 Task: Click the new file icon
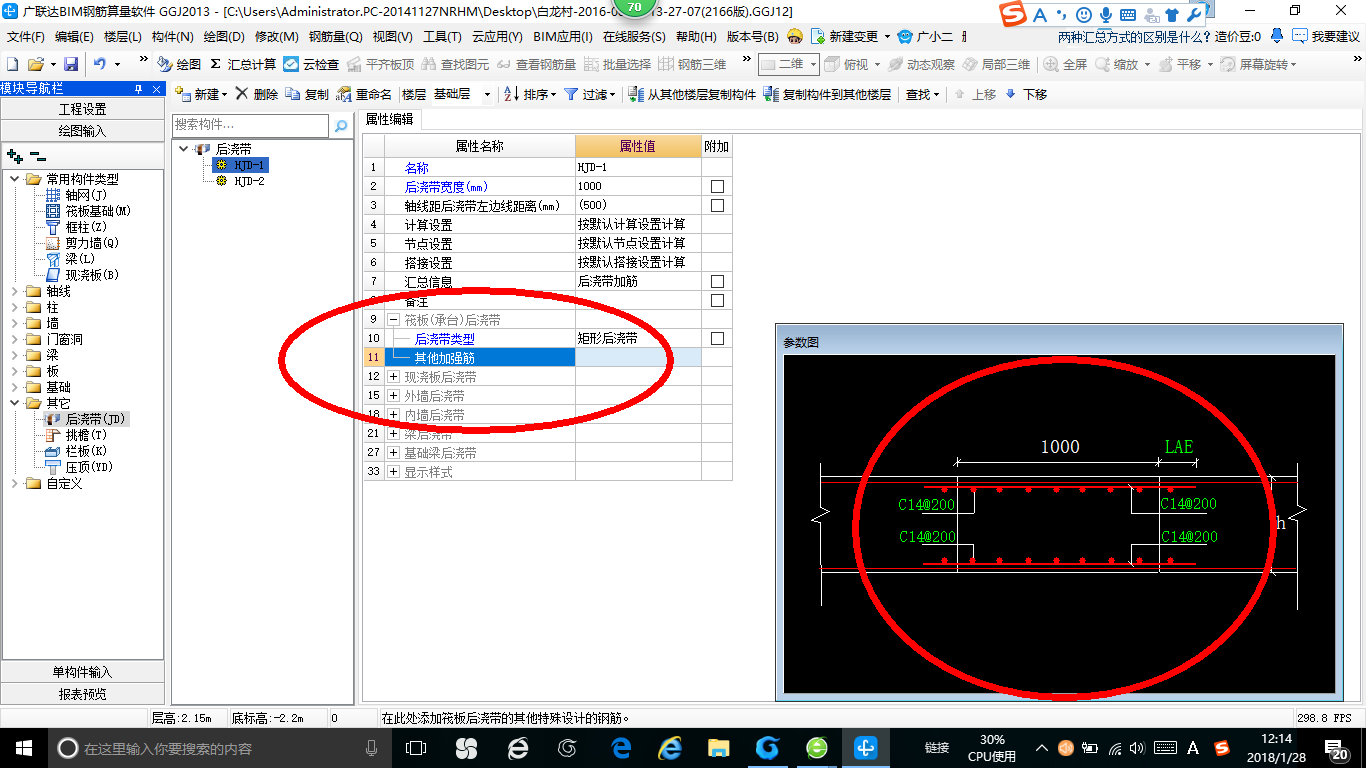13,64
